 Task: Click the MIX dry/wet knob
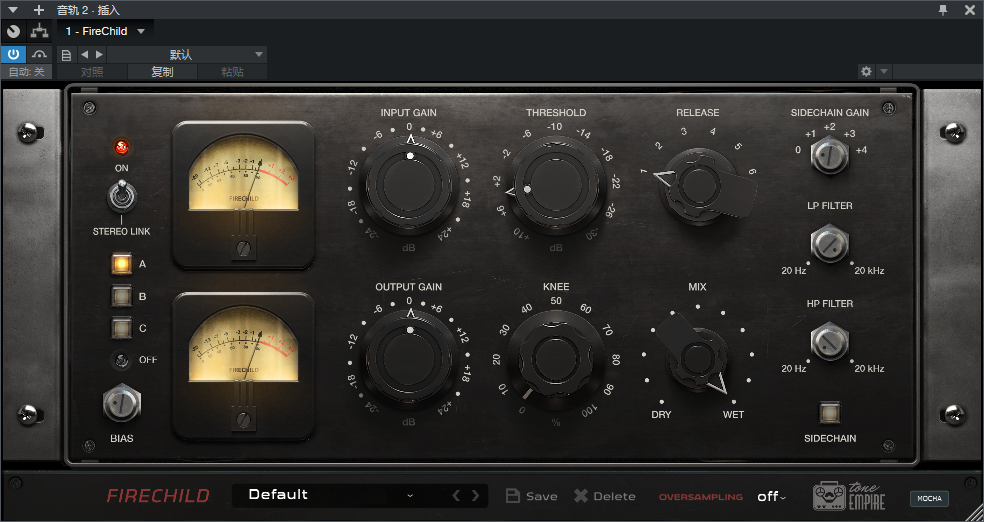point(698,359)
